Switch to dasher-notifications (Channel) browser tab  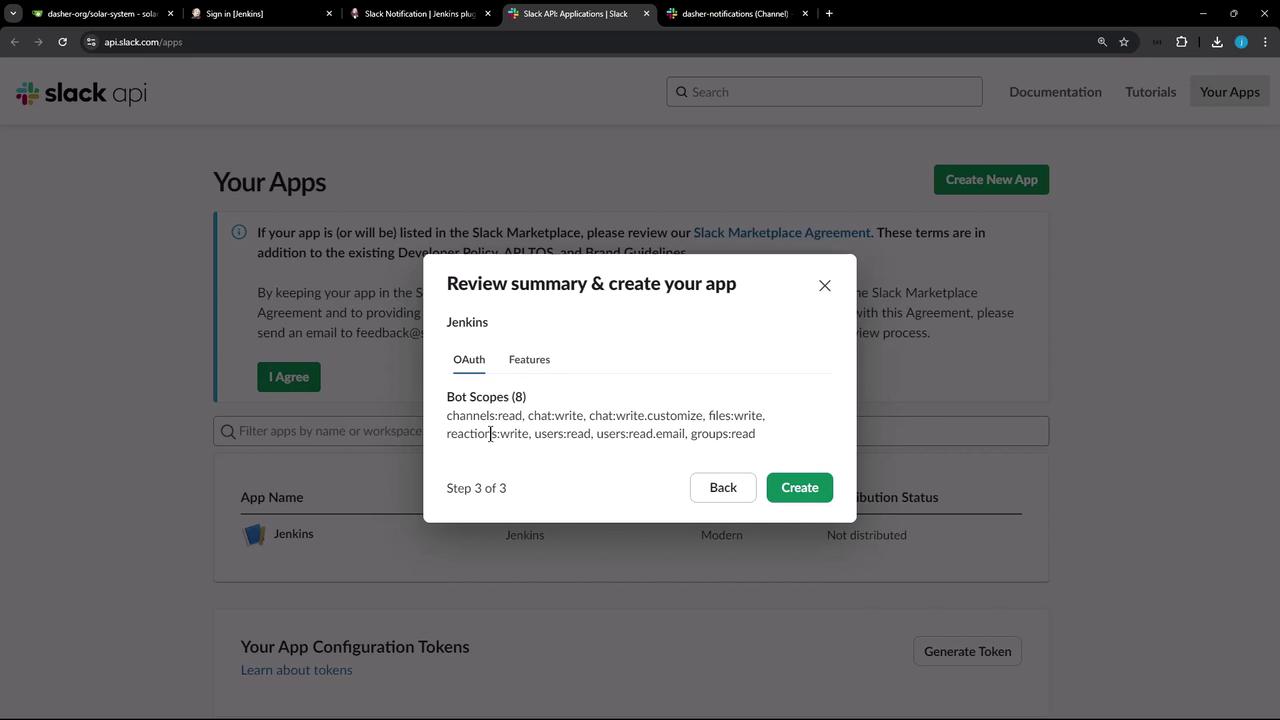[x=738, y=14]
